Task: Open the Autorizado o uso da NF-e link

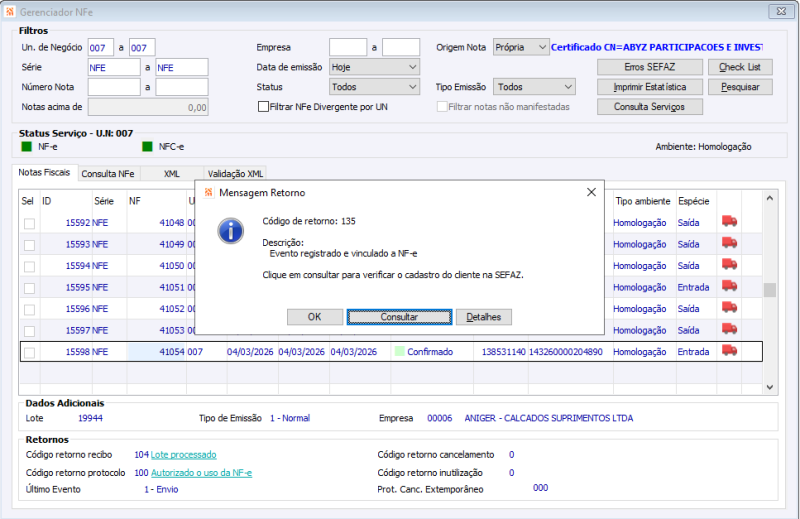Action: pyautogui.click(x=202, y=473)
